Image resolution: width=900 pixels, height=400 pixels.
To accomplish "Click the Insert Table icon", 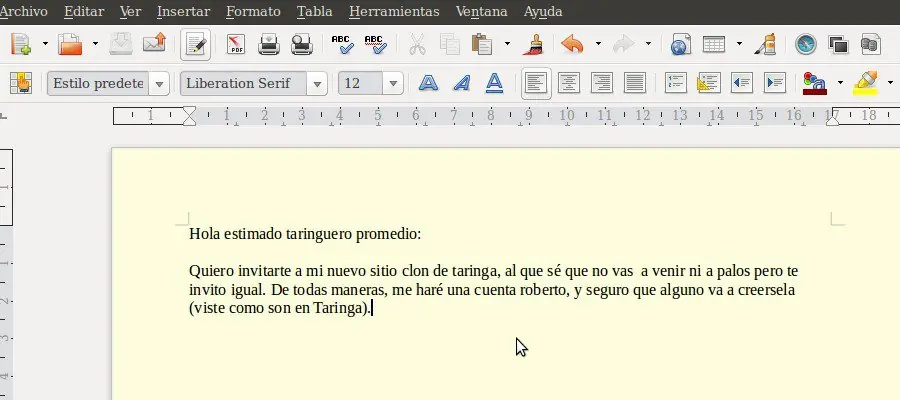I will tap(714, 44).
